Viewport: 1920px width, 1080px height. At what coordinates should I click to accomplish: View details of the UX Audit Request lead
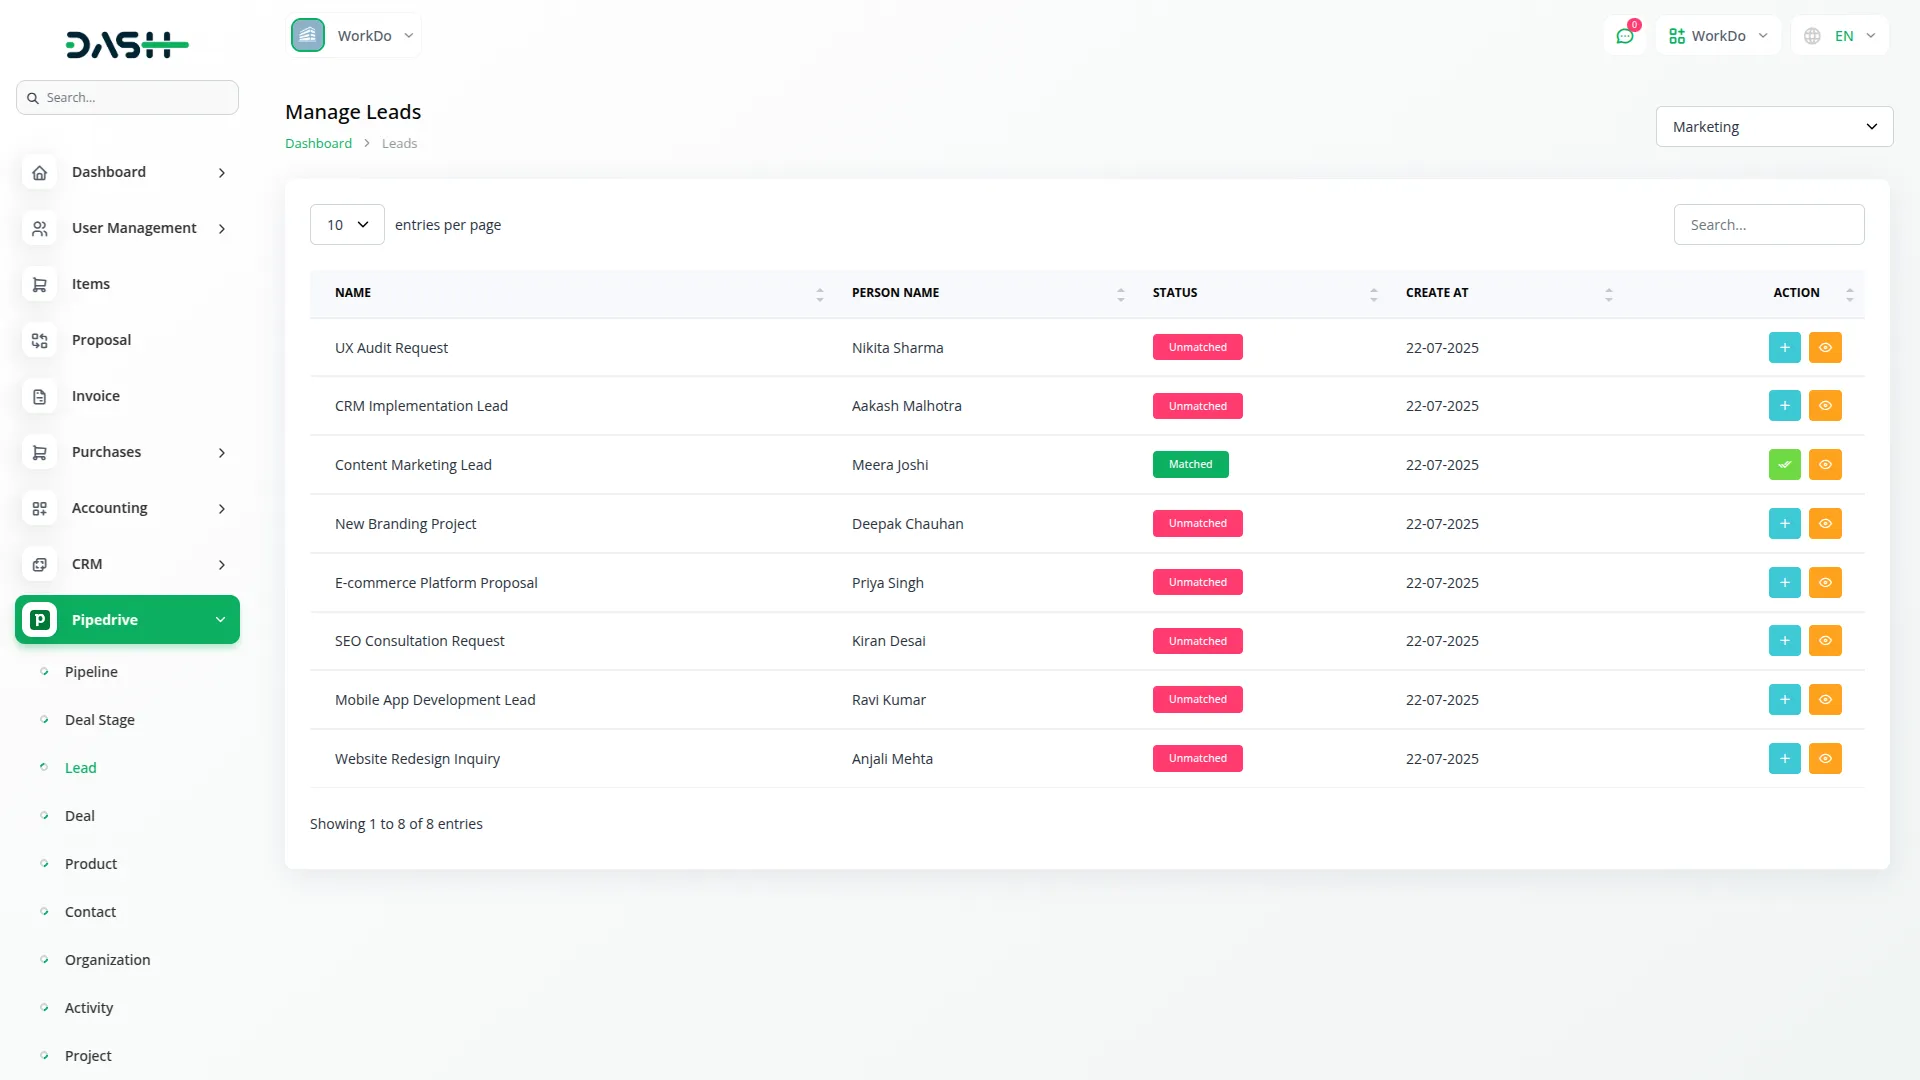point(1825,347)
